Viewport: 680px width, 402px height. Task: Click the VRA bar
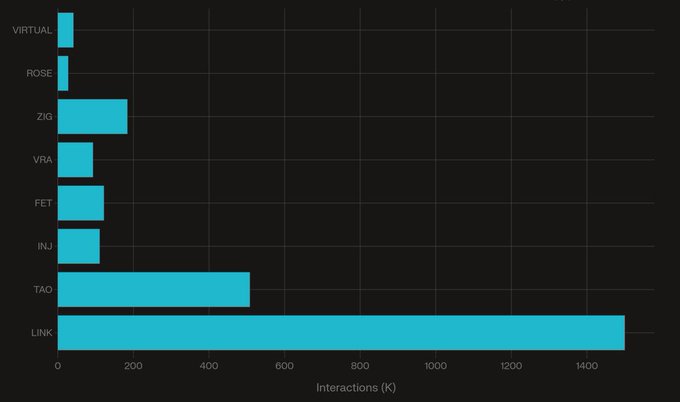click(75, 160)
